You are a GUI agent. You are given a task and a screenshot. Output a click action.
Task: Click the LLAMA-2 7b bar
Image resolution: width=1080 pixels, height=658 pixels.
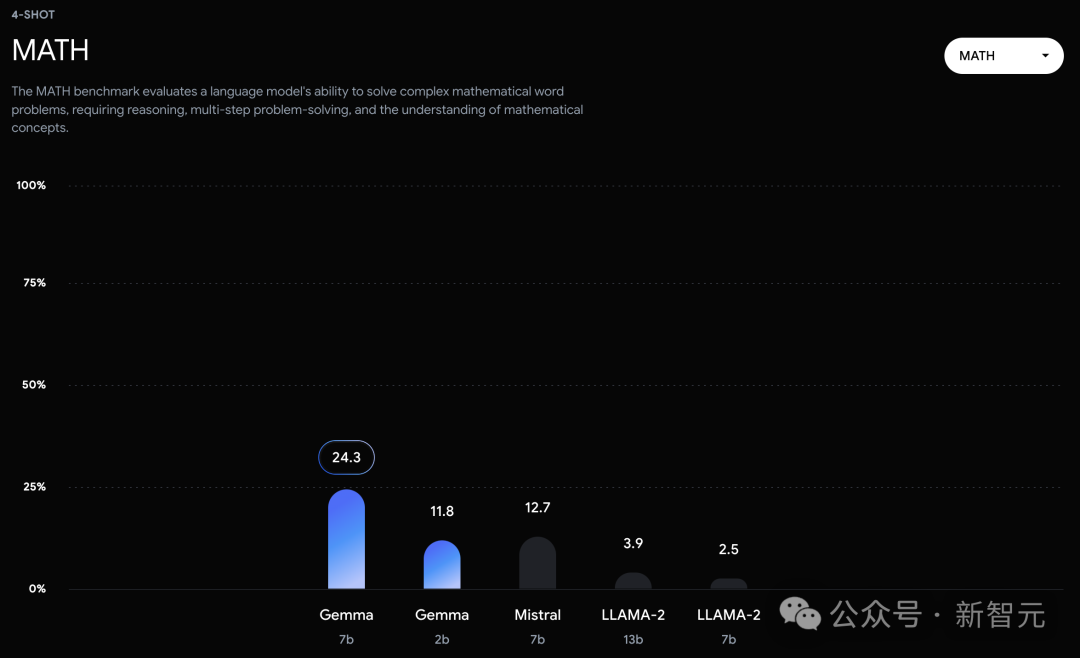tap(728, 584)
